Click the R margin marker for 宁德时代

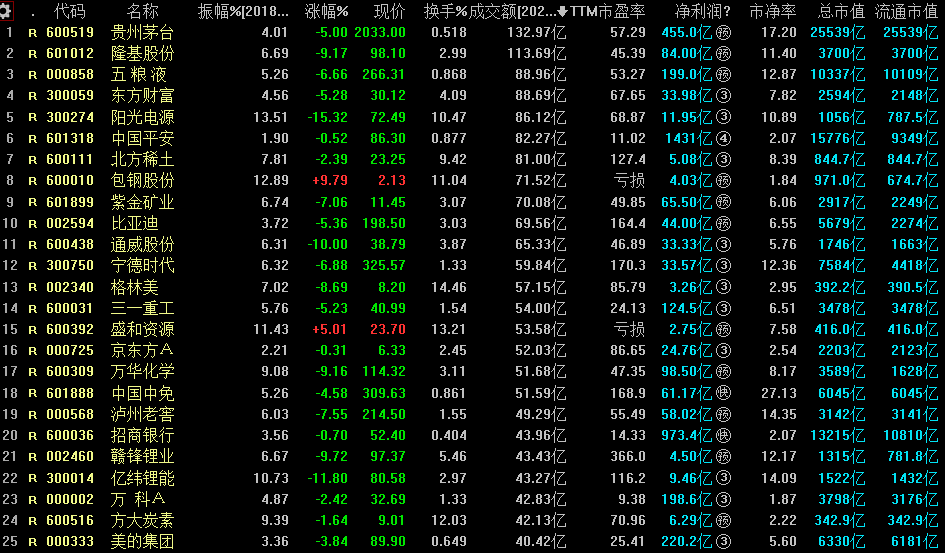33,266
